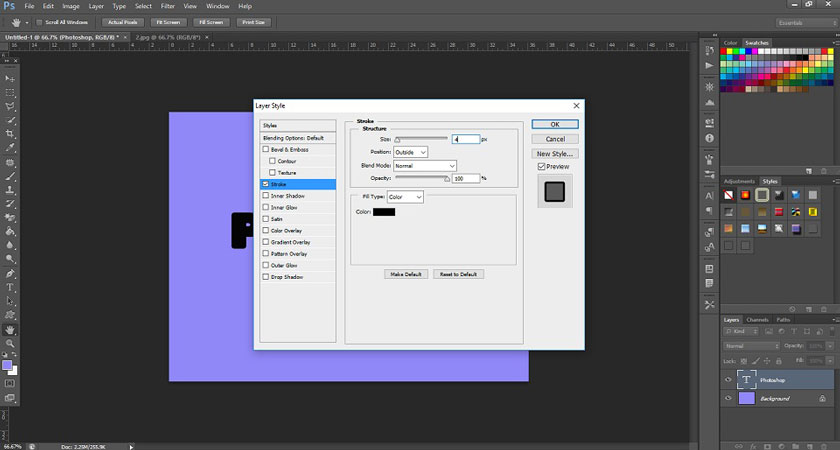The height and width of the screenshot is (450, 840).
Task: Click the fx add layer style icon
Action: 754,446
